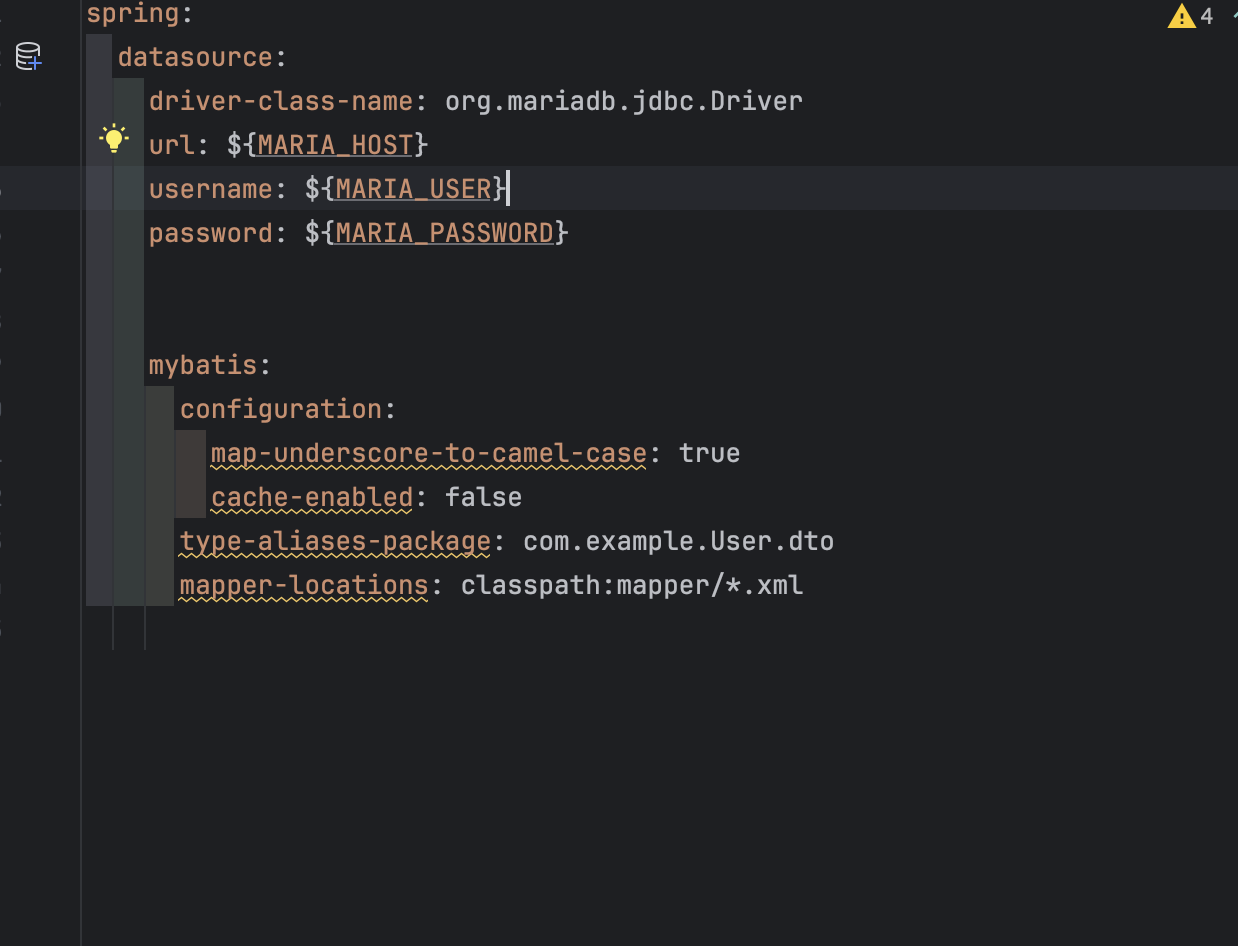Click the warning count "4" in inspections widget
The image size is (1238, 946).
pos(1205,16)
